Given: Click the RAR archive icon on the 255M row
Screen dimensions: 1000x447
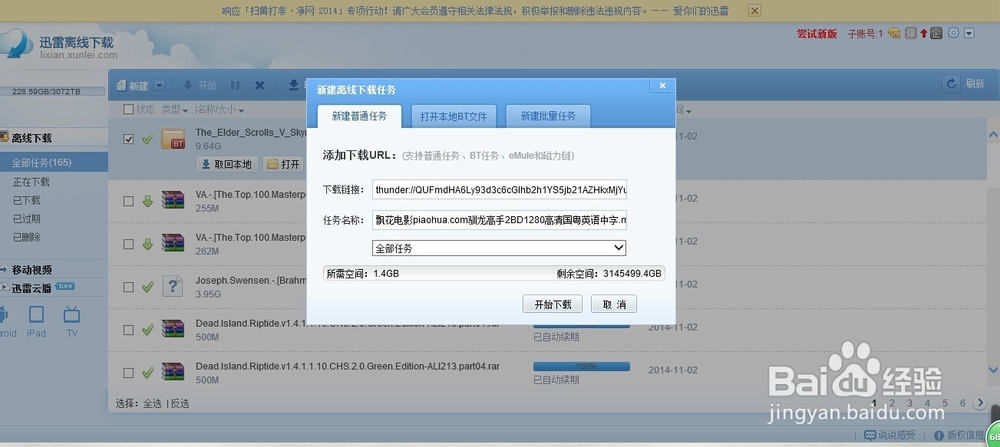Looking at the screenshot, I should click(x=173, y=201).
